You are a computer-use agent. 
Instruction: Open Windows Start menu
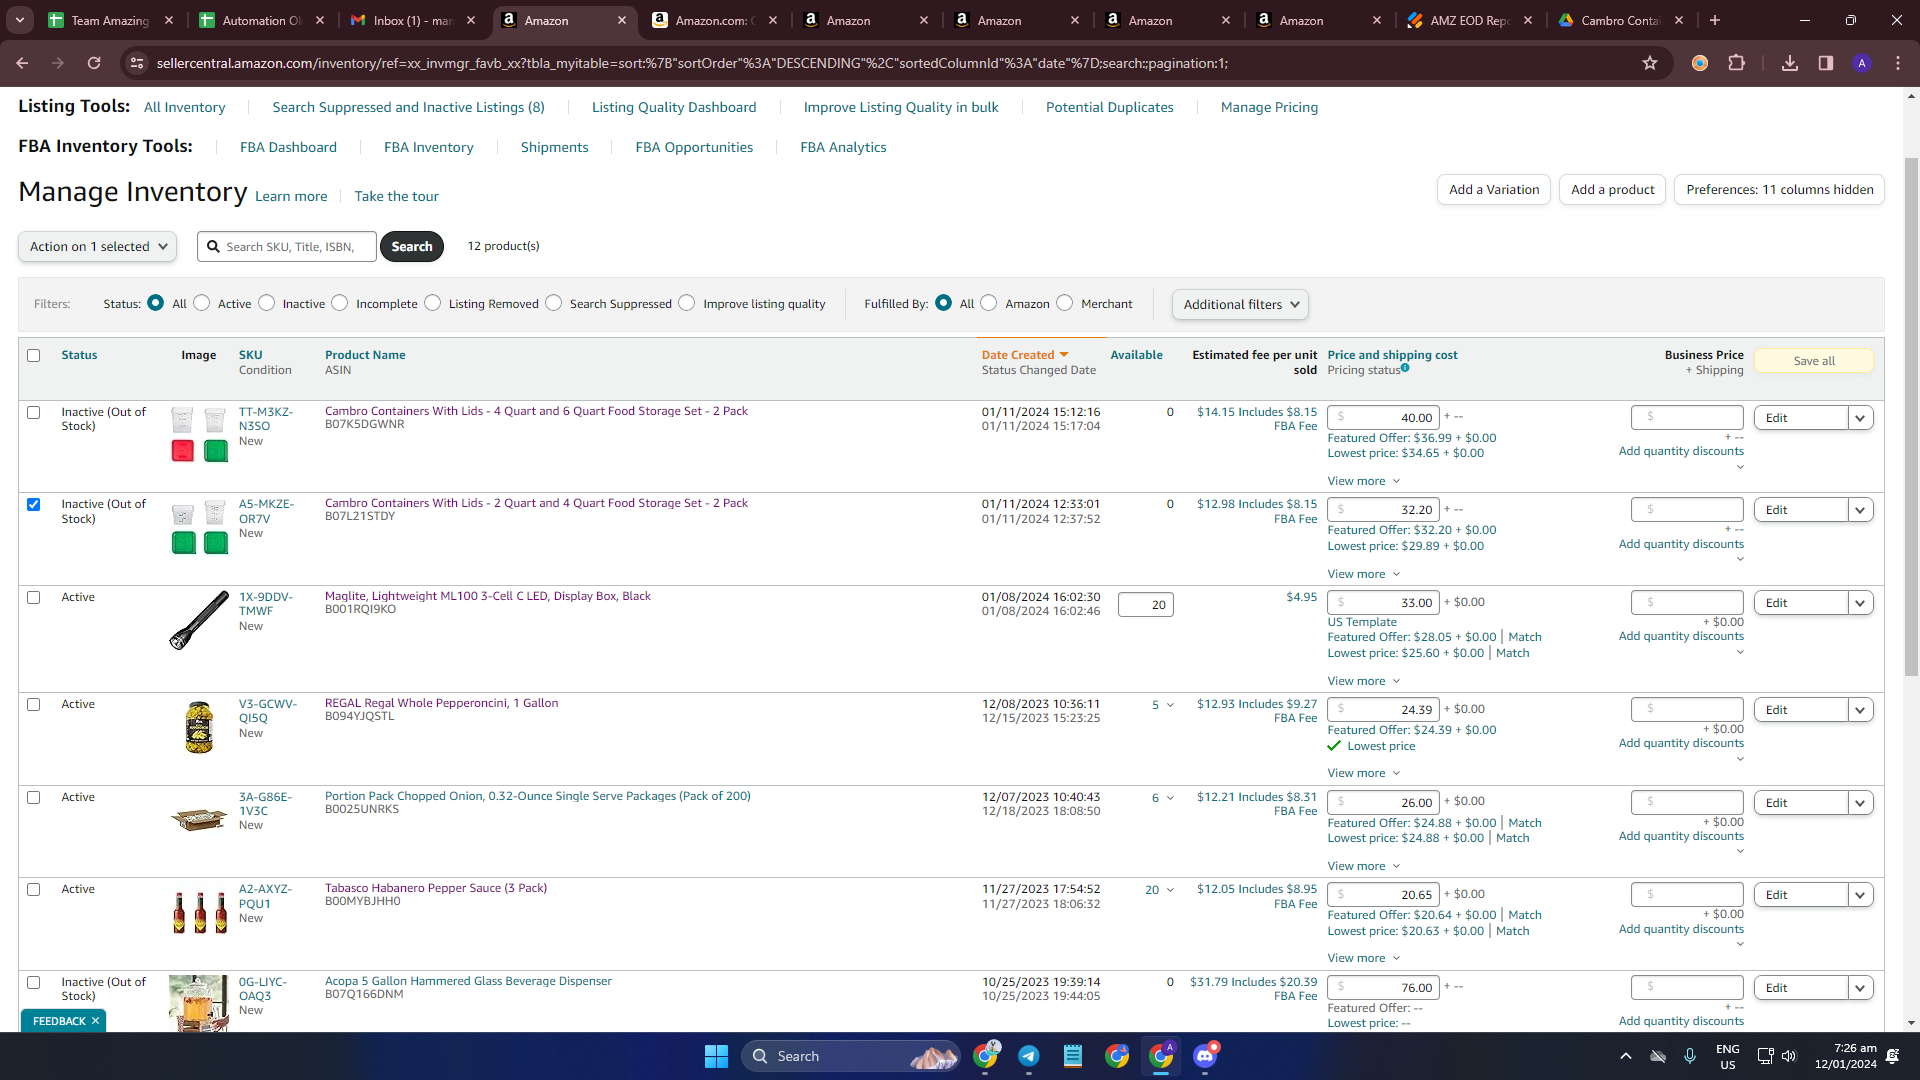[716, 1056]
